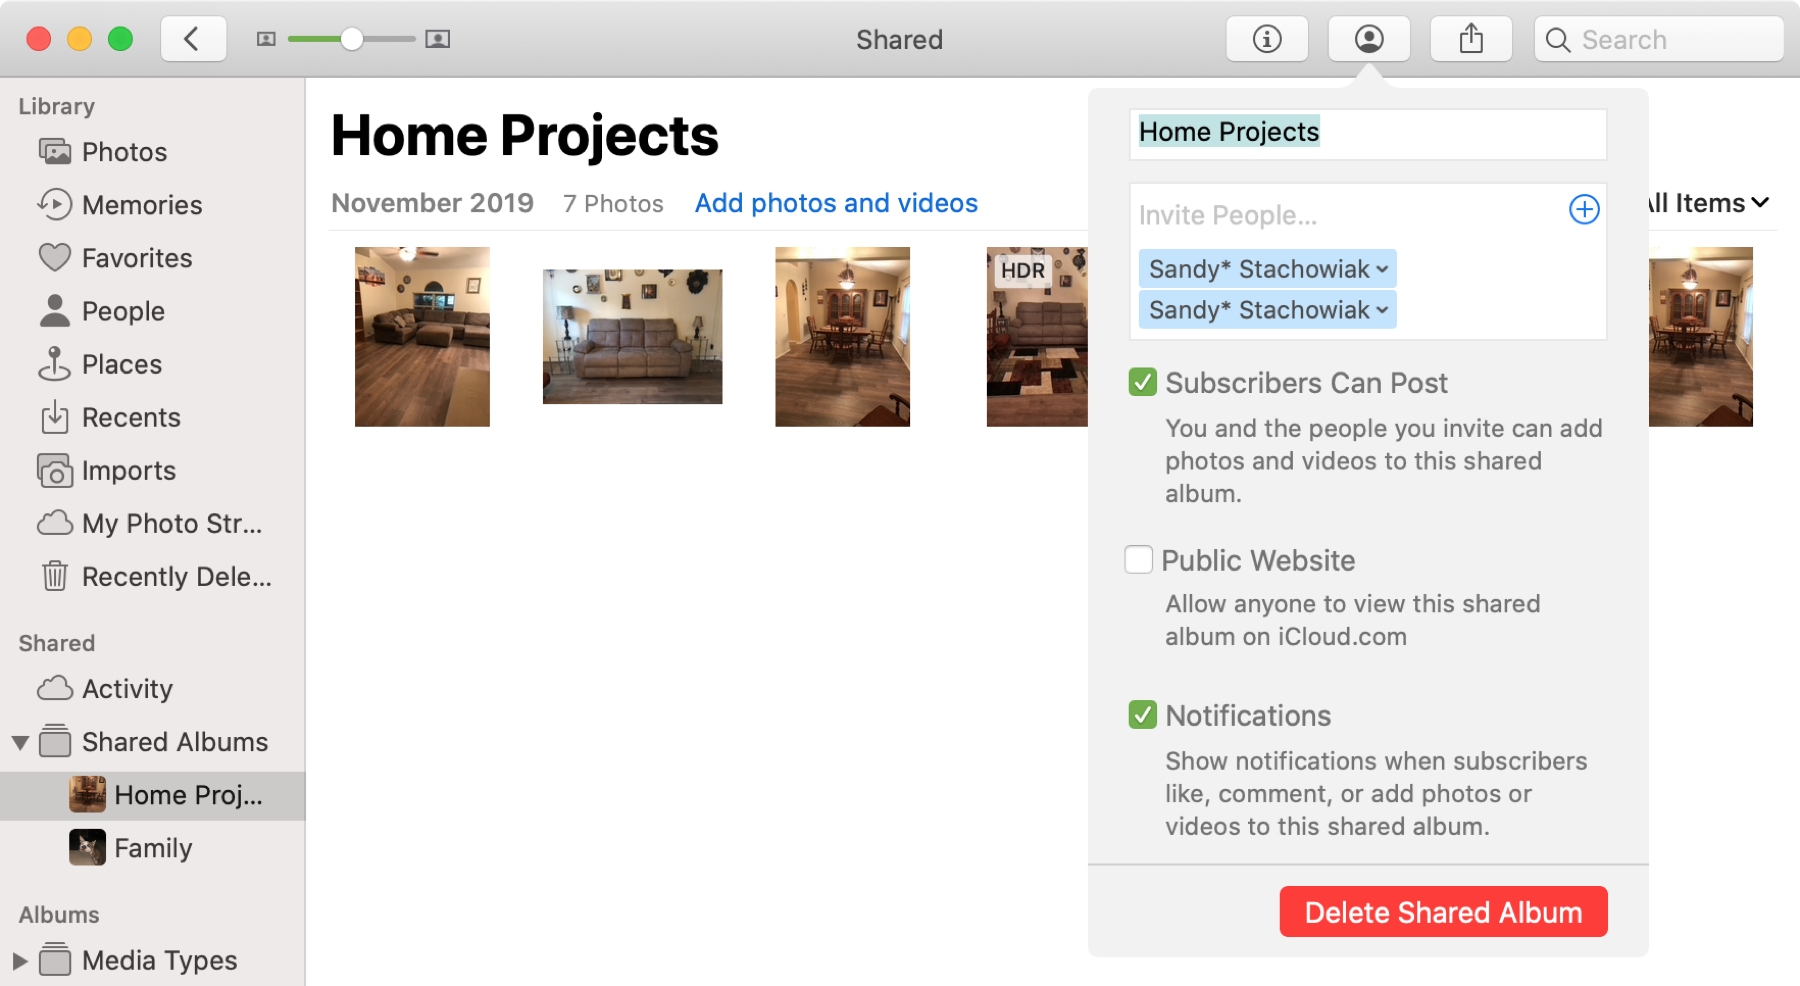This screenshot has width=1800, height=986.
Task: Open the Activity view under Shared
Action: point(127,688)
